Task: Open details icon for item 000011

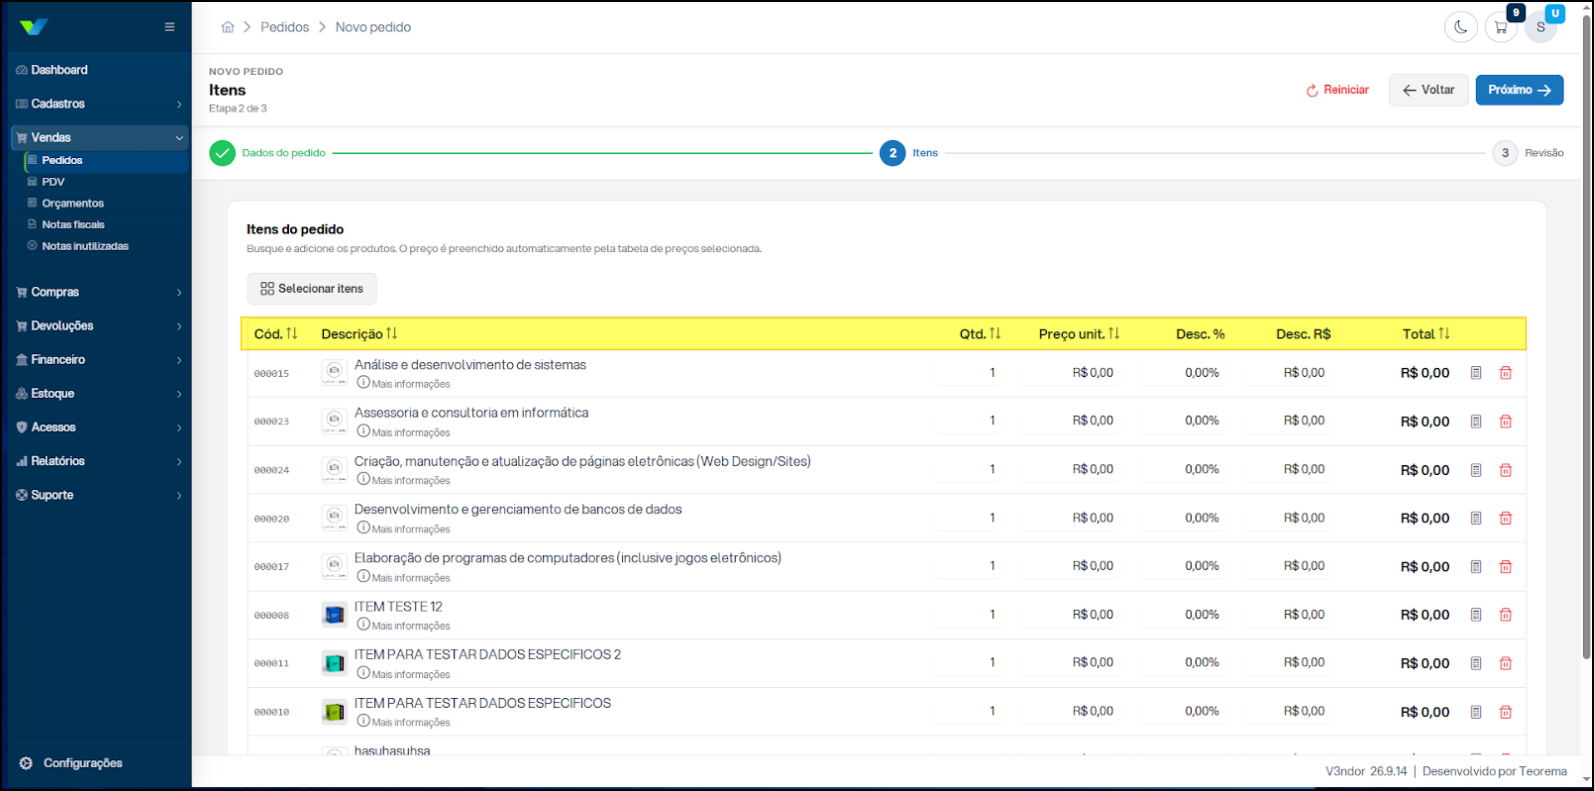Action: (x=1476, y=663)
